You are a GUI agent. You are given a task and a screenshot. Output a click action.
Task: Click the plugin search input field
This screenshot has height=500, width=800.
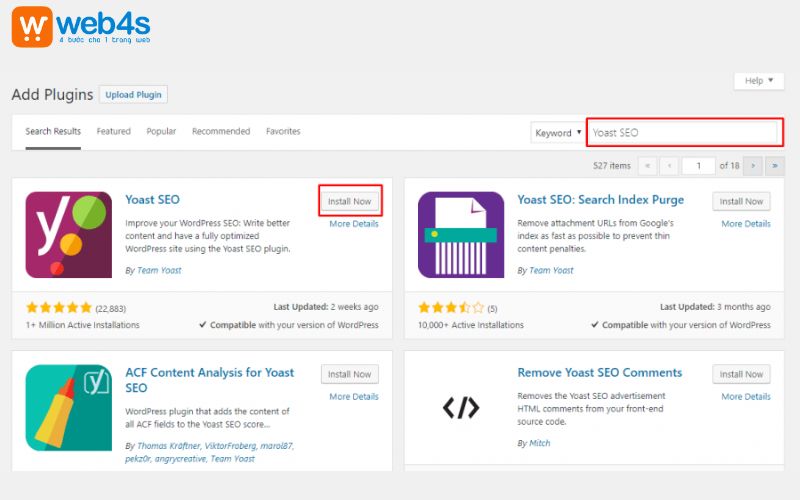point(681,132)
